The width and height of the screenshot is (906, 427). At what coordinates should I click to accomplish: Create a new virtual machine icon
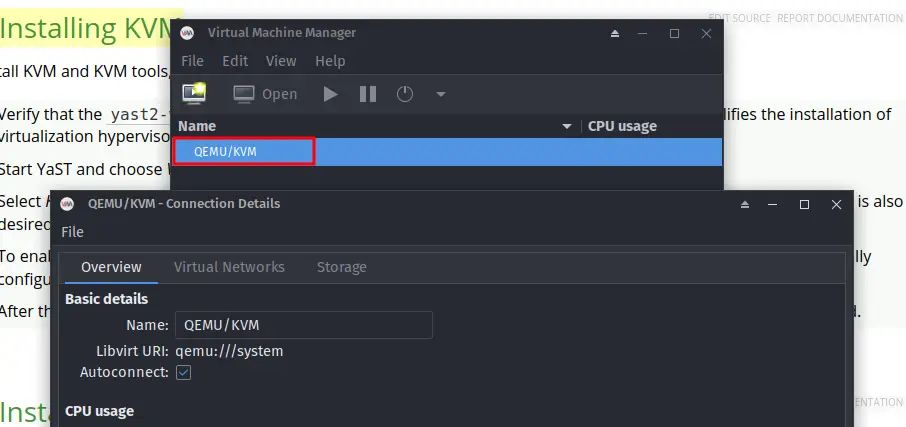[194, 94]
